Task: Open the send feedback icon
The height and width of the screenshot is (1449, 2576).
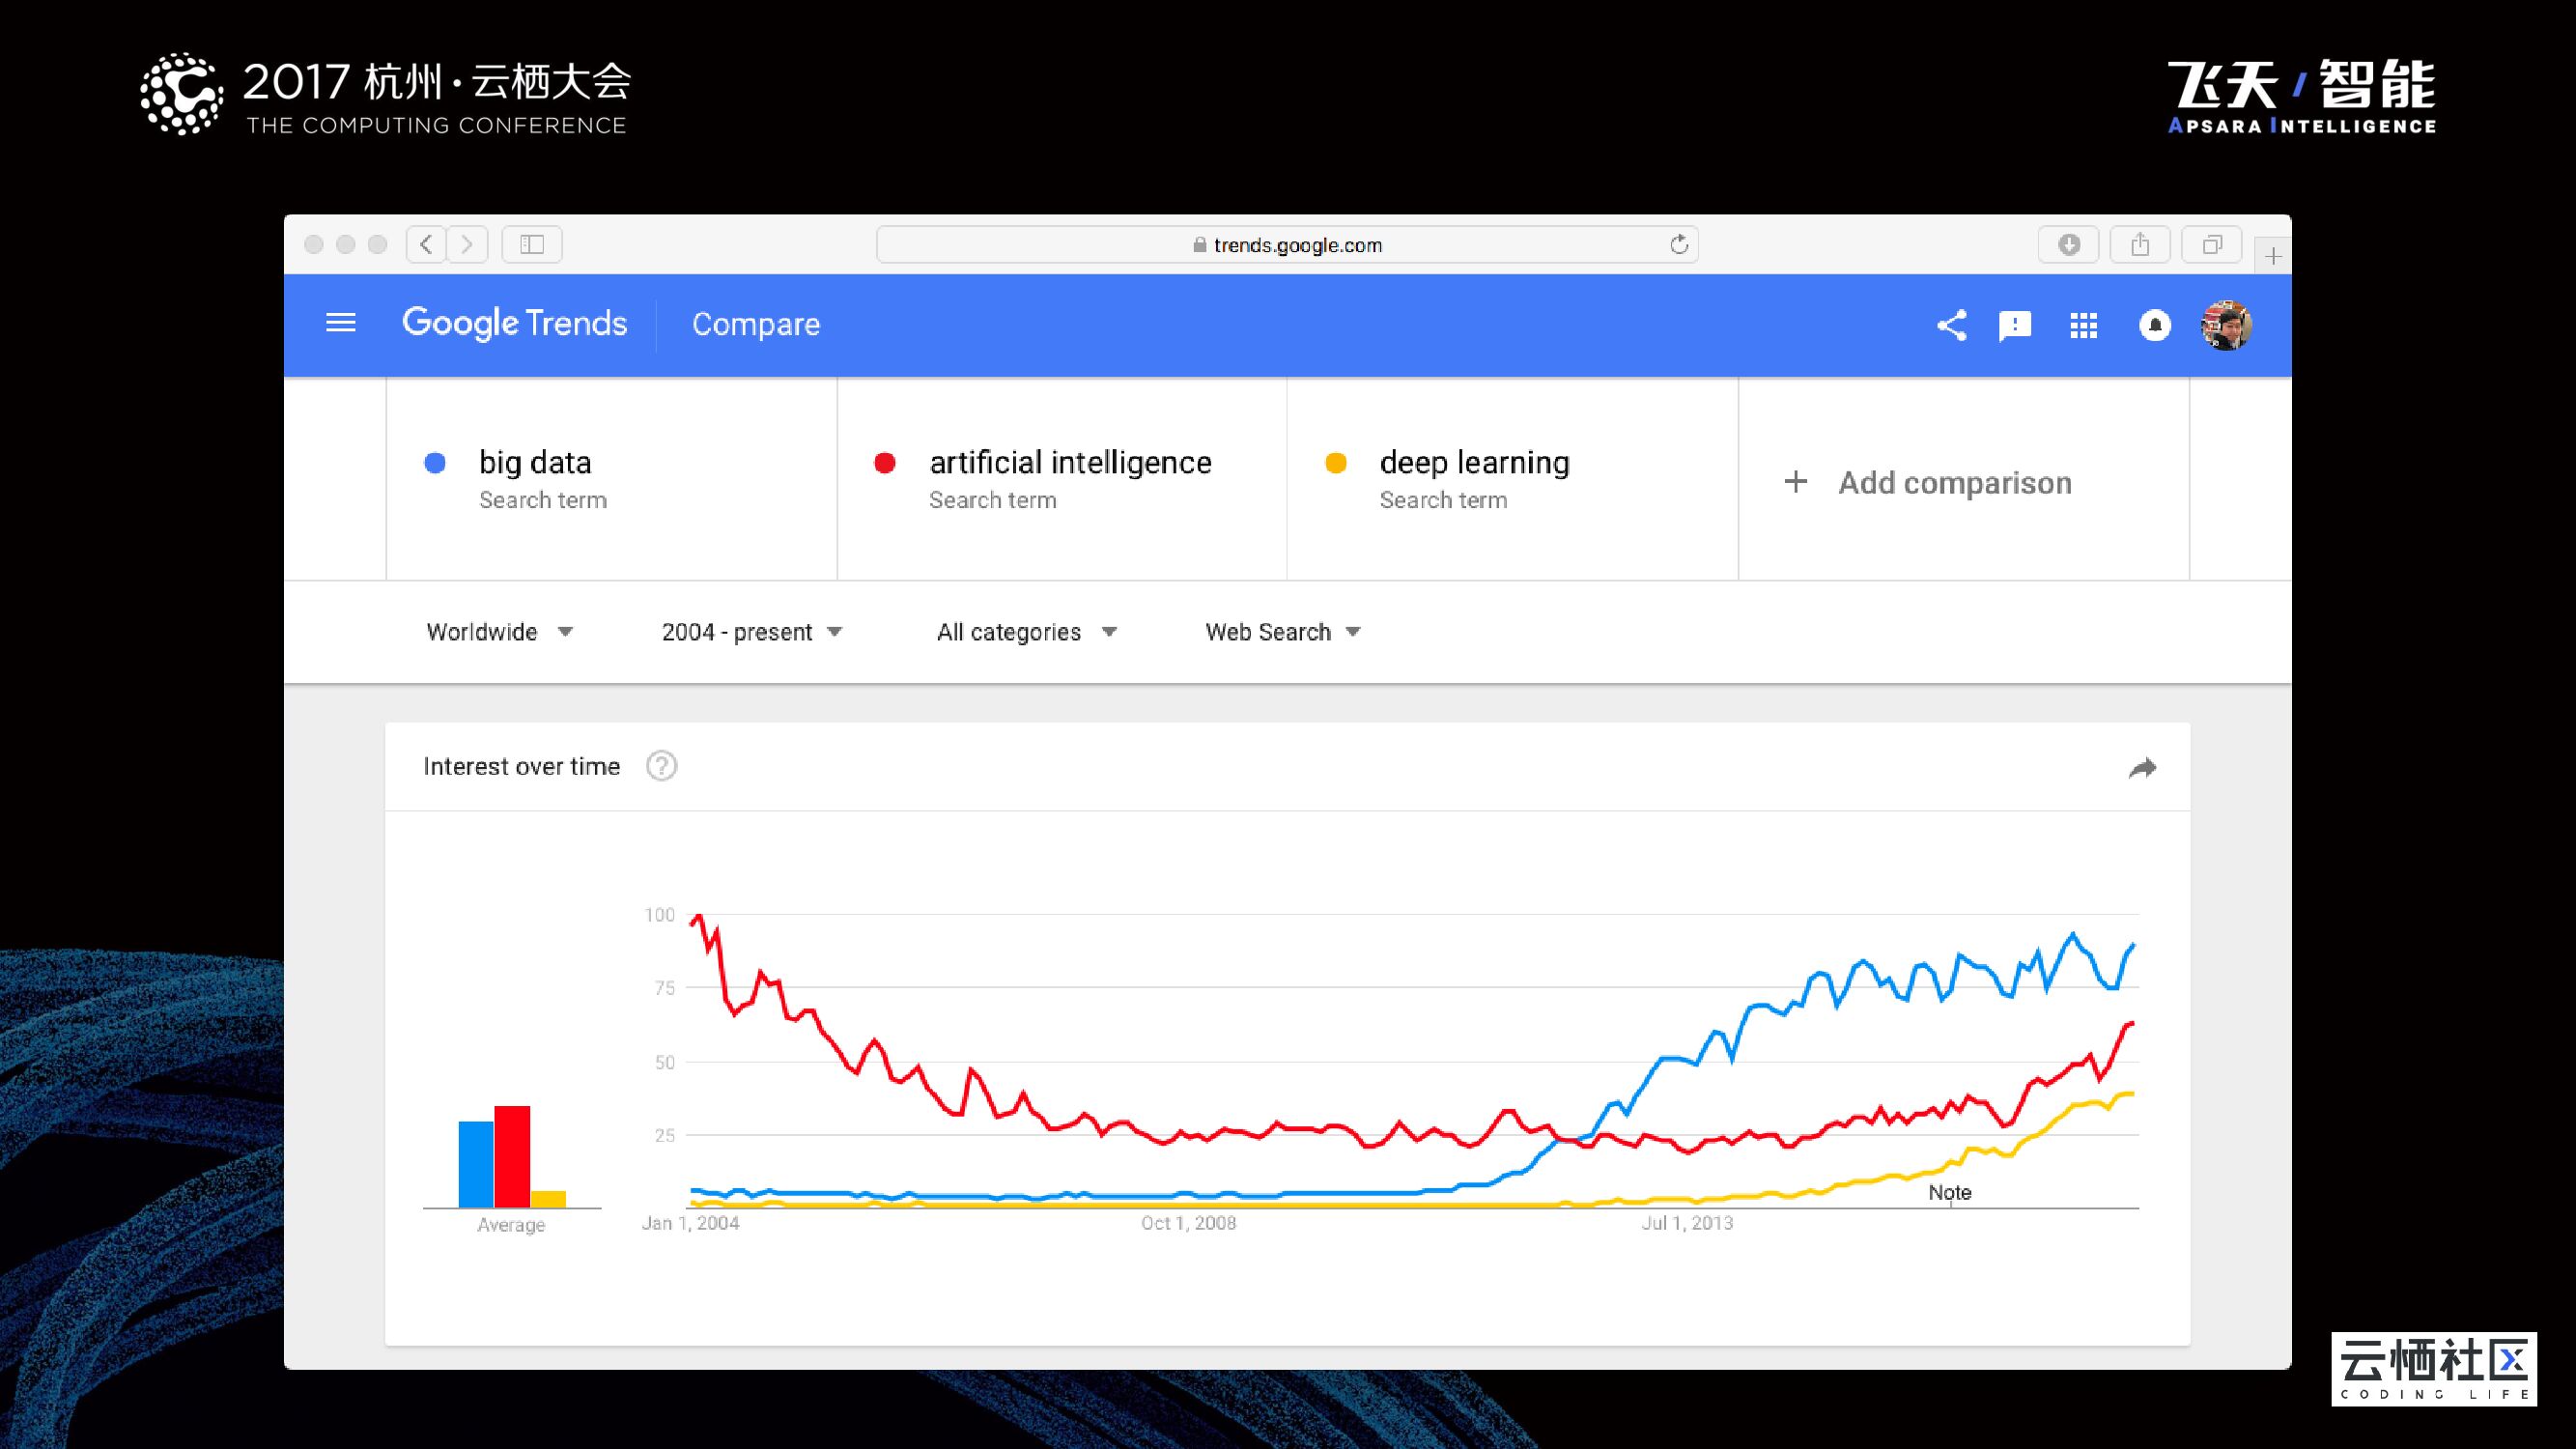Action: click(2014, 326)
